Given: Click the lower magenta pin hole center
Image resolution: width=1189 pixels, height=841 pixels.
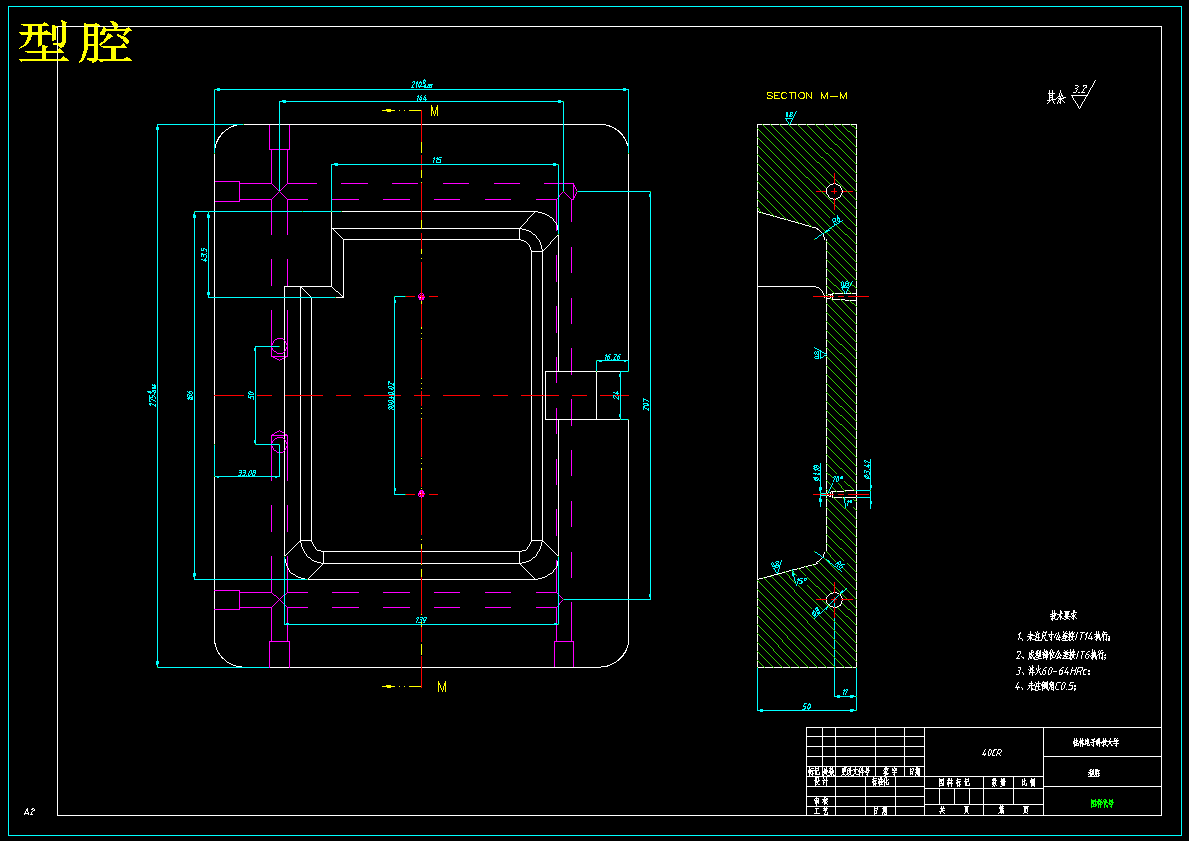Looking at the screenshot, I should pos(422,494).
